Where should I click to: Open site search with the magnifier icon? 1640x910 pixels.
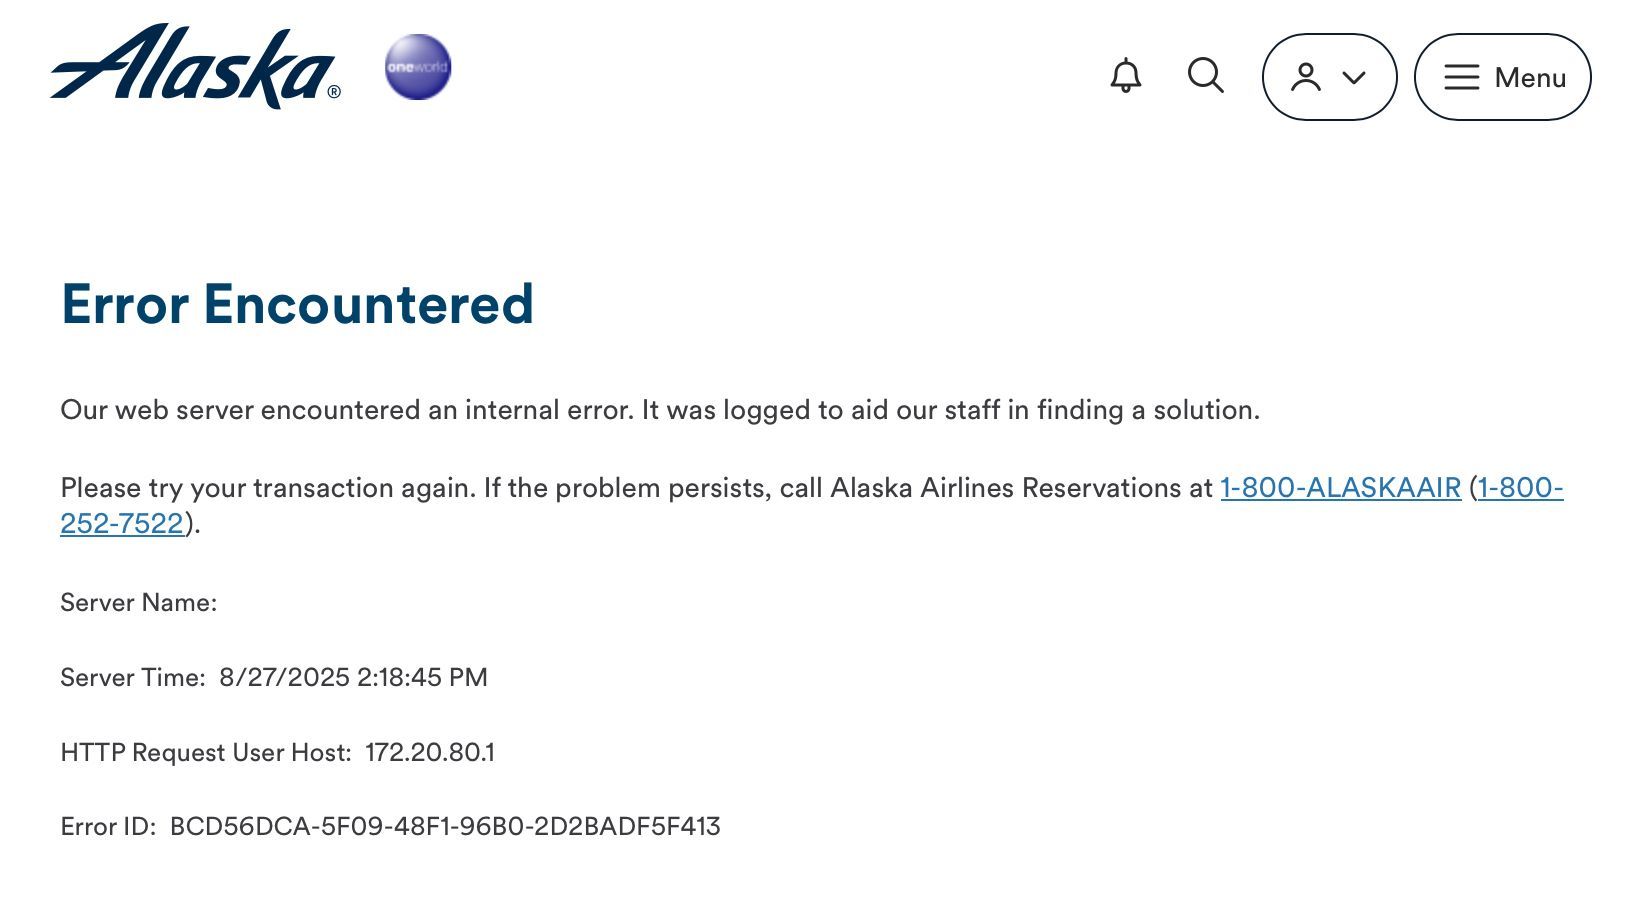point(1206,76)
